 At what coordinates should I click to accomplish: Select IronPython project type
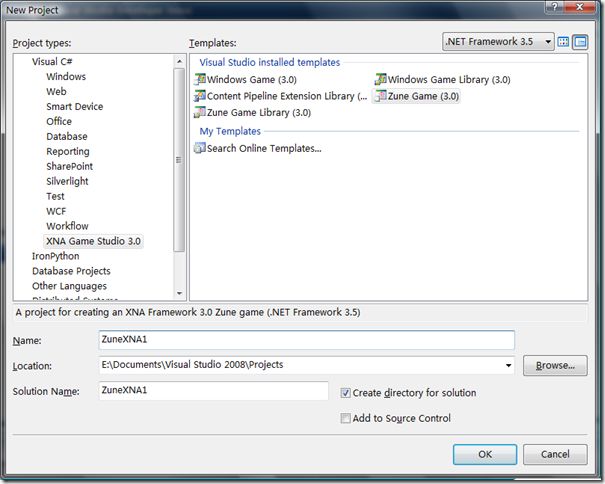tap(56, 256)
